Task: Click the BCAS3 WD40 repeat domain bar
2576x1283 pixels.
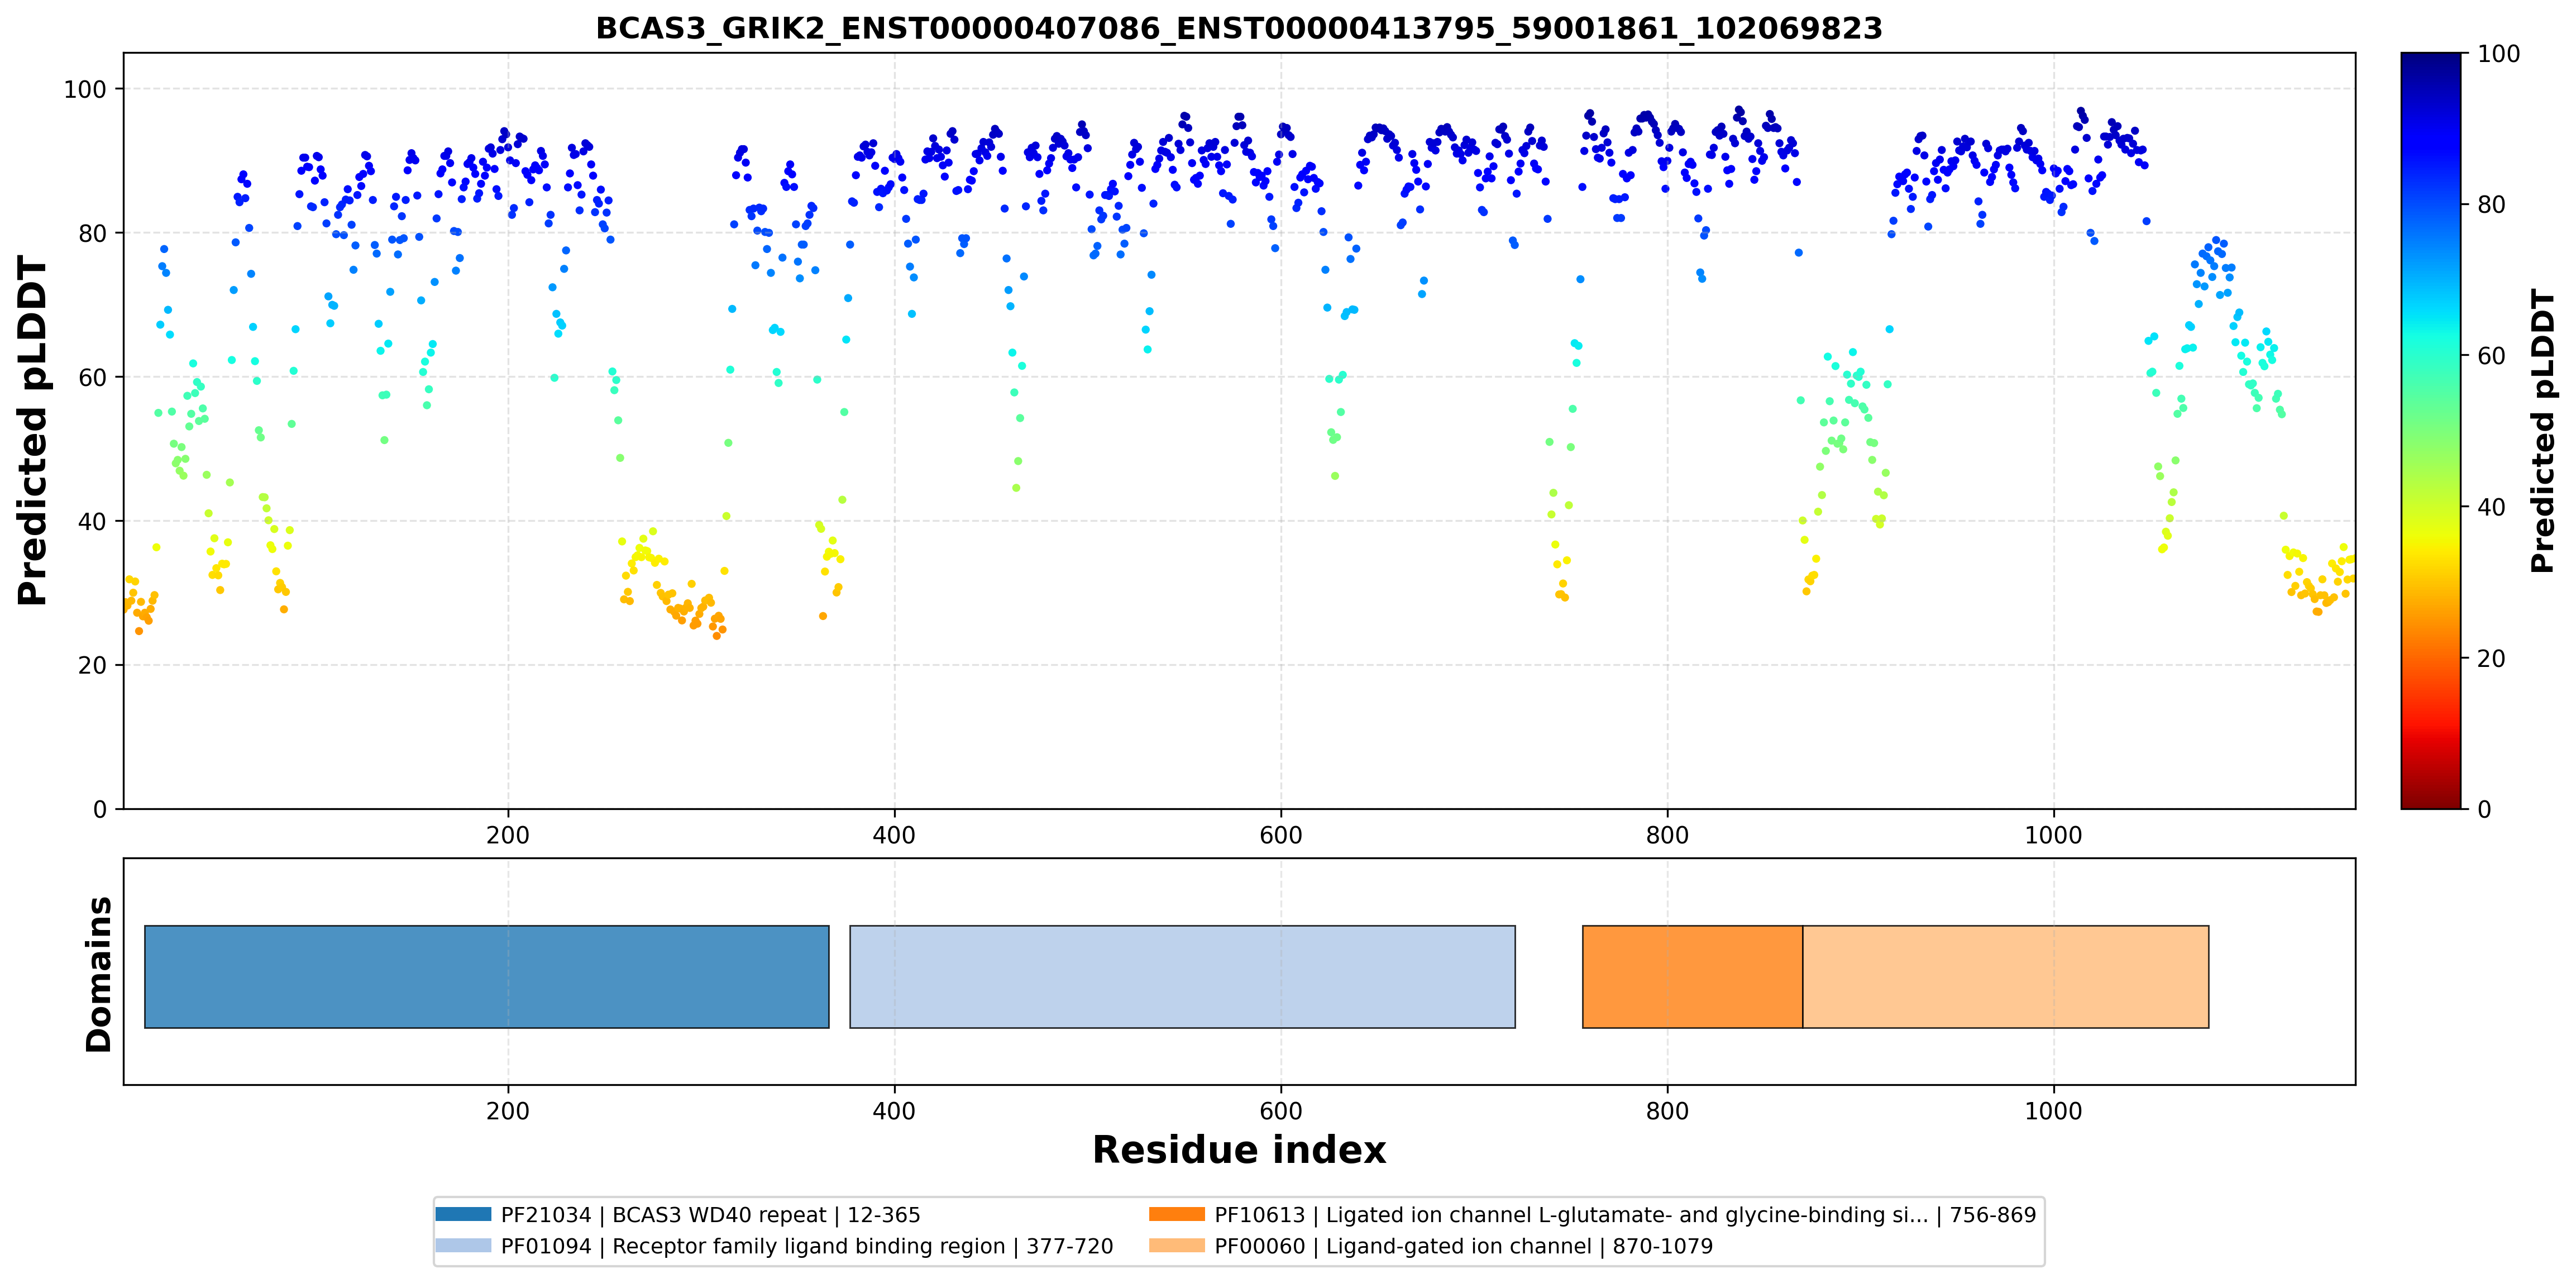Action: tap(487, 977)
